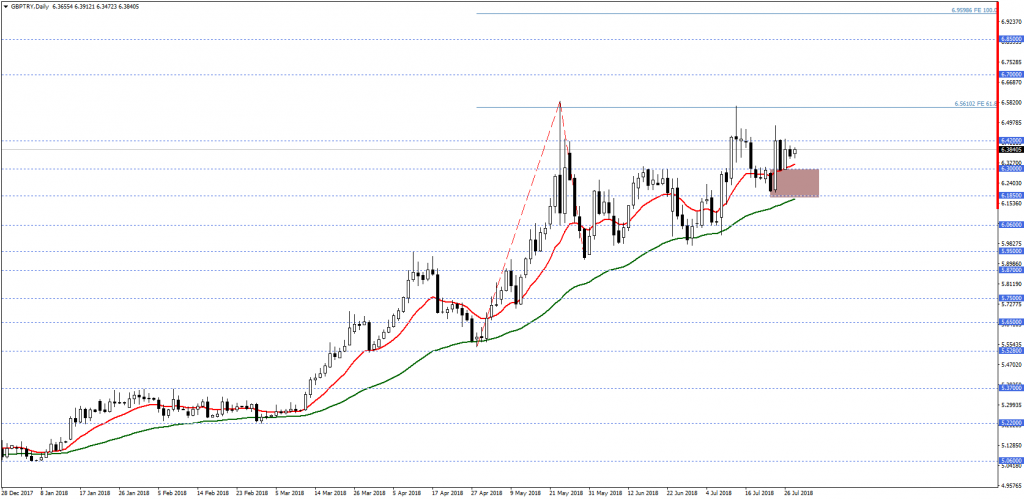Click the 6.85000 price level label
The image size is (1024, 500).
point(1010,40)
